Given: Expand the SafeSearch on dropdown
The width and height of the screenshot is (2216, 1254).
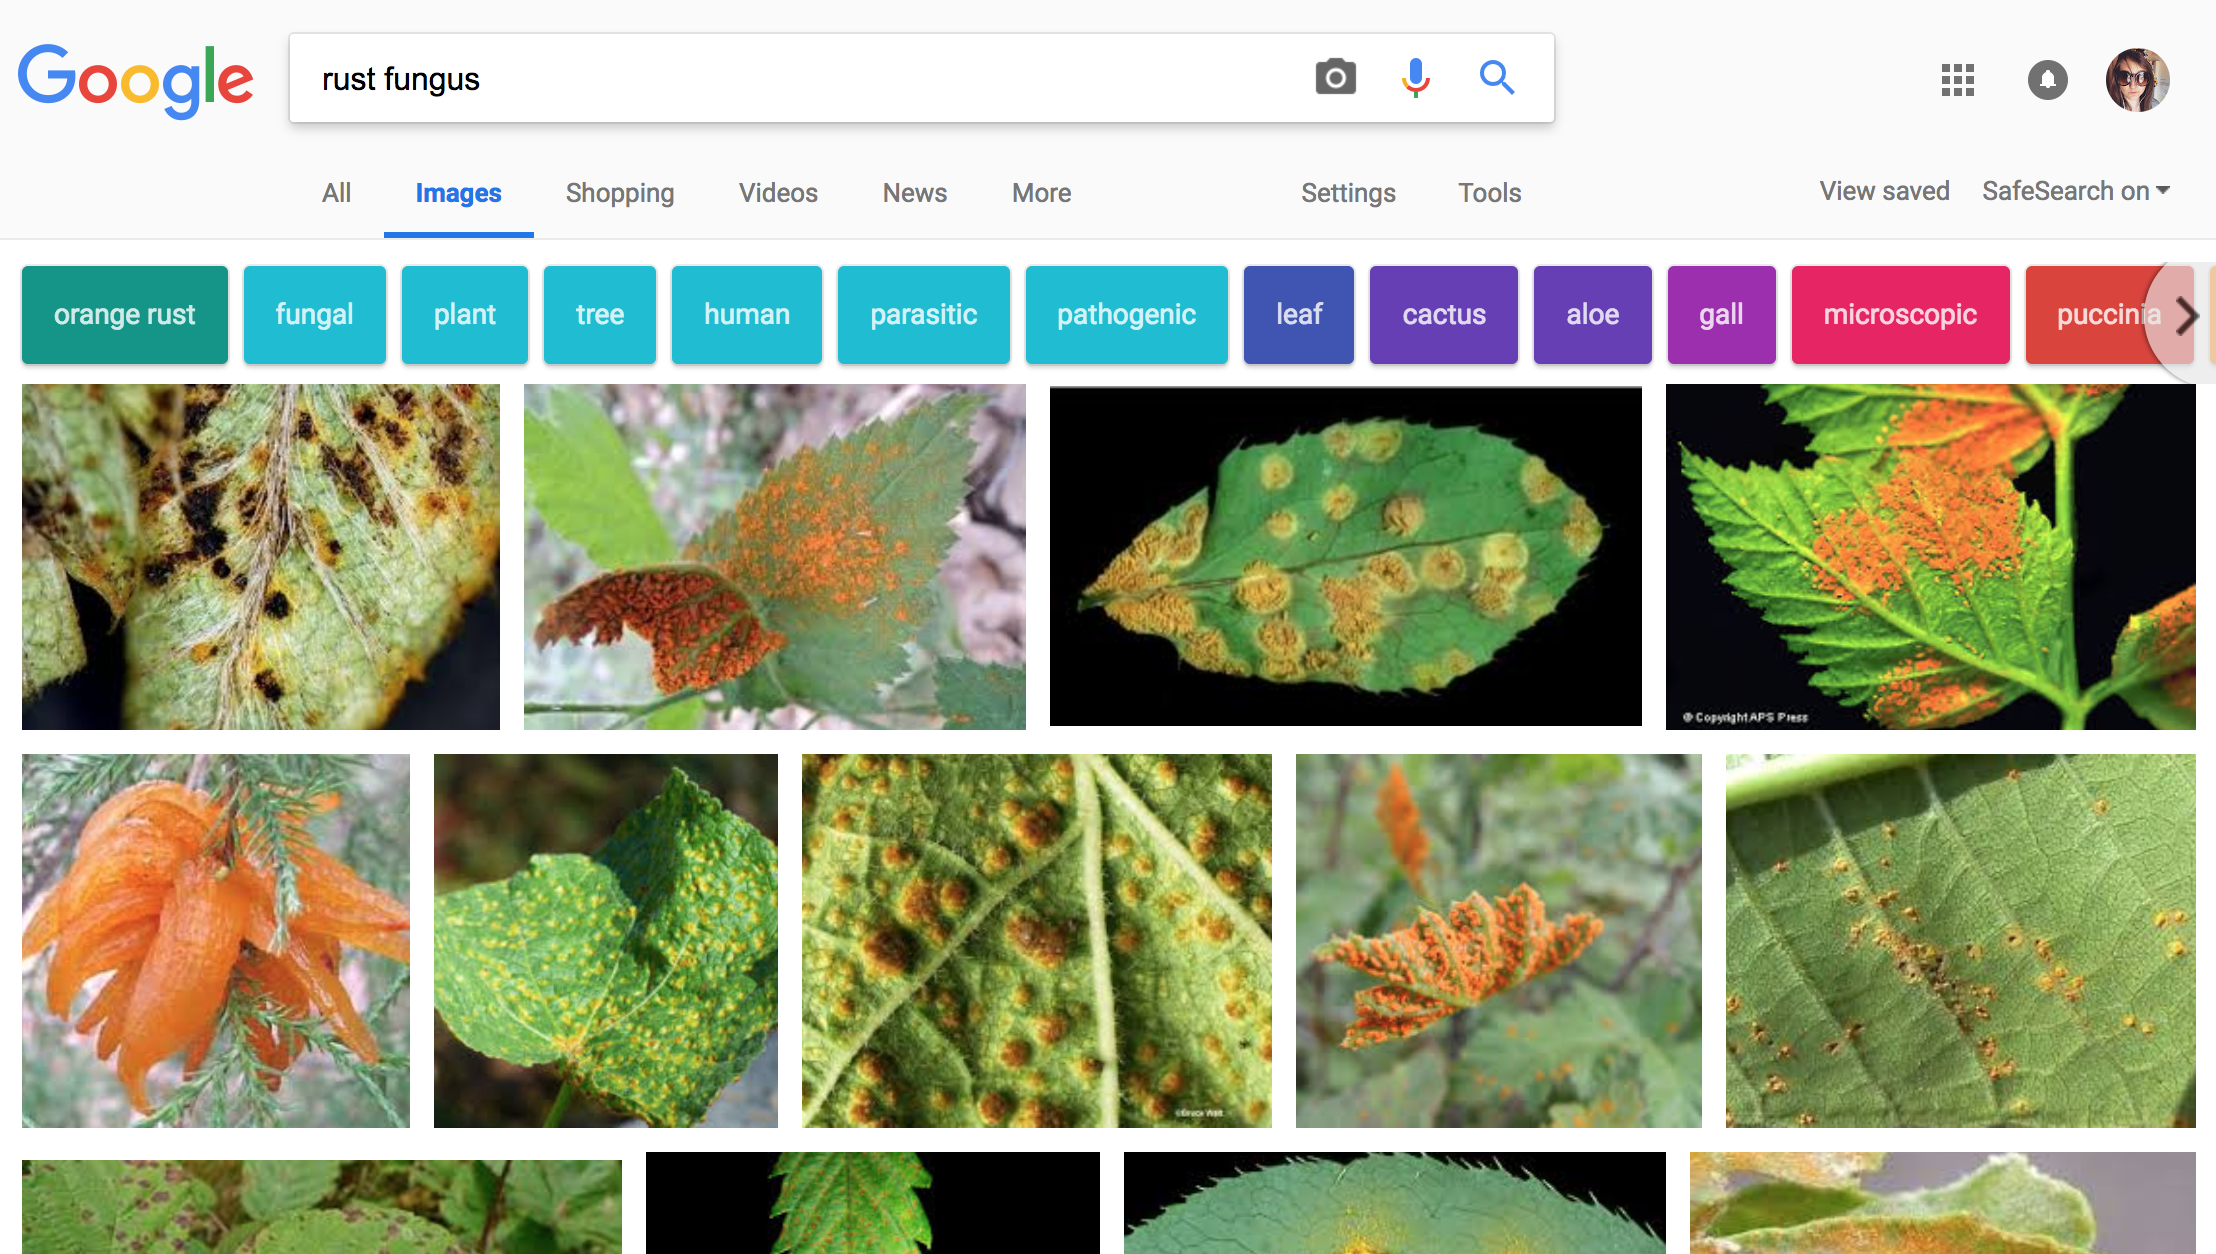Looking at the screenshot, I should (2075, 191).
